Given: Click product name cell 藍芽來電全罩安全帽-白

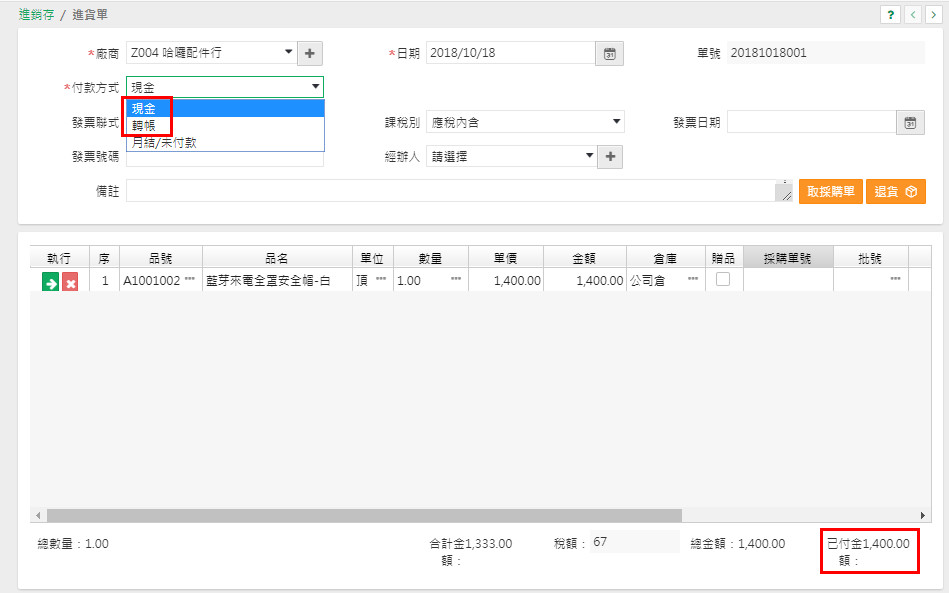Looking at the screenshot, I should click(277, 281).
